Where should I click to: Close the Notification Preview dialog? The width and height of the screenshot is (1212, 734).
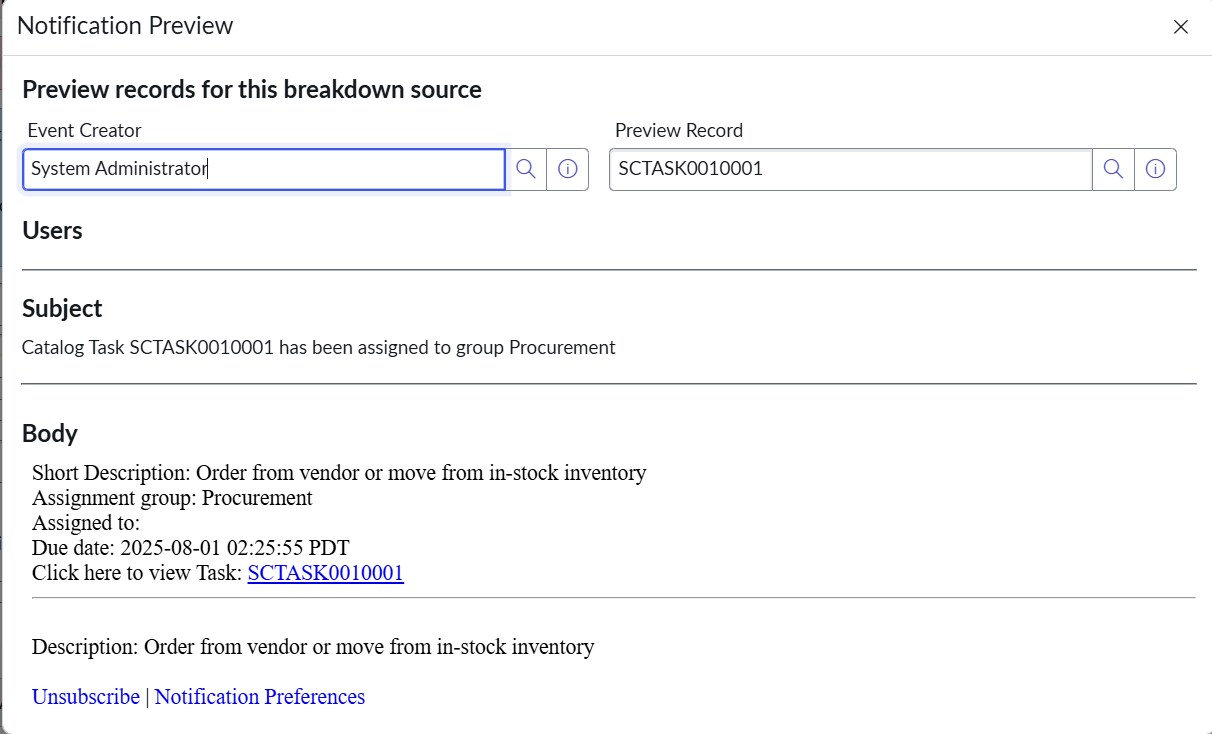(x=1180, y=27)
